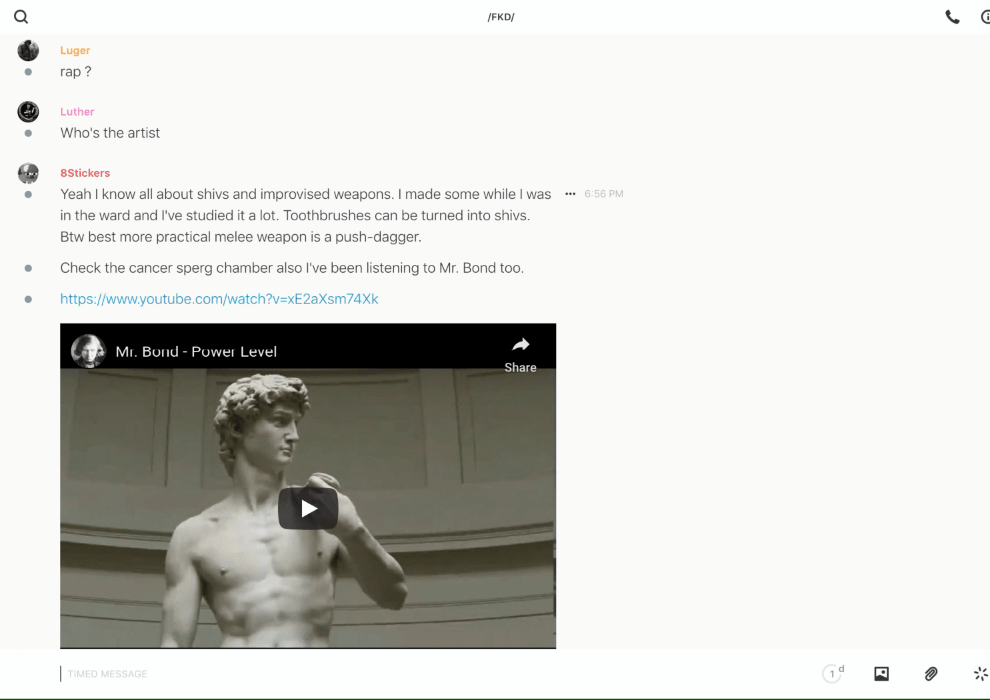Play the Mr. Bond - Power Level video

308,508
